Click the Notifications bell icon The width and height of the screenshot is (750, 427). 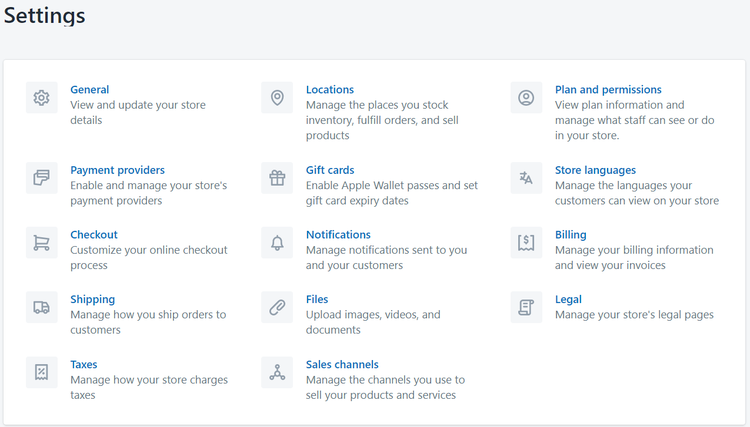(277, 243)
